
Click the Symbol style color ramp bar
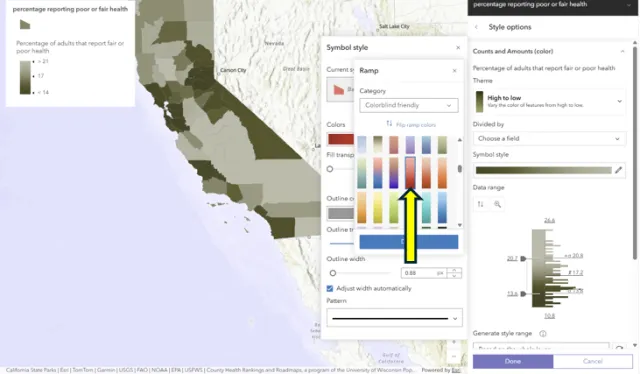pyautogui.click(x=543, y=170)
